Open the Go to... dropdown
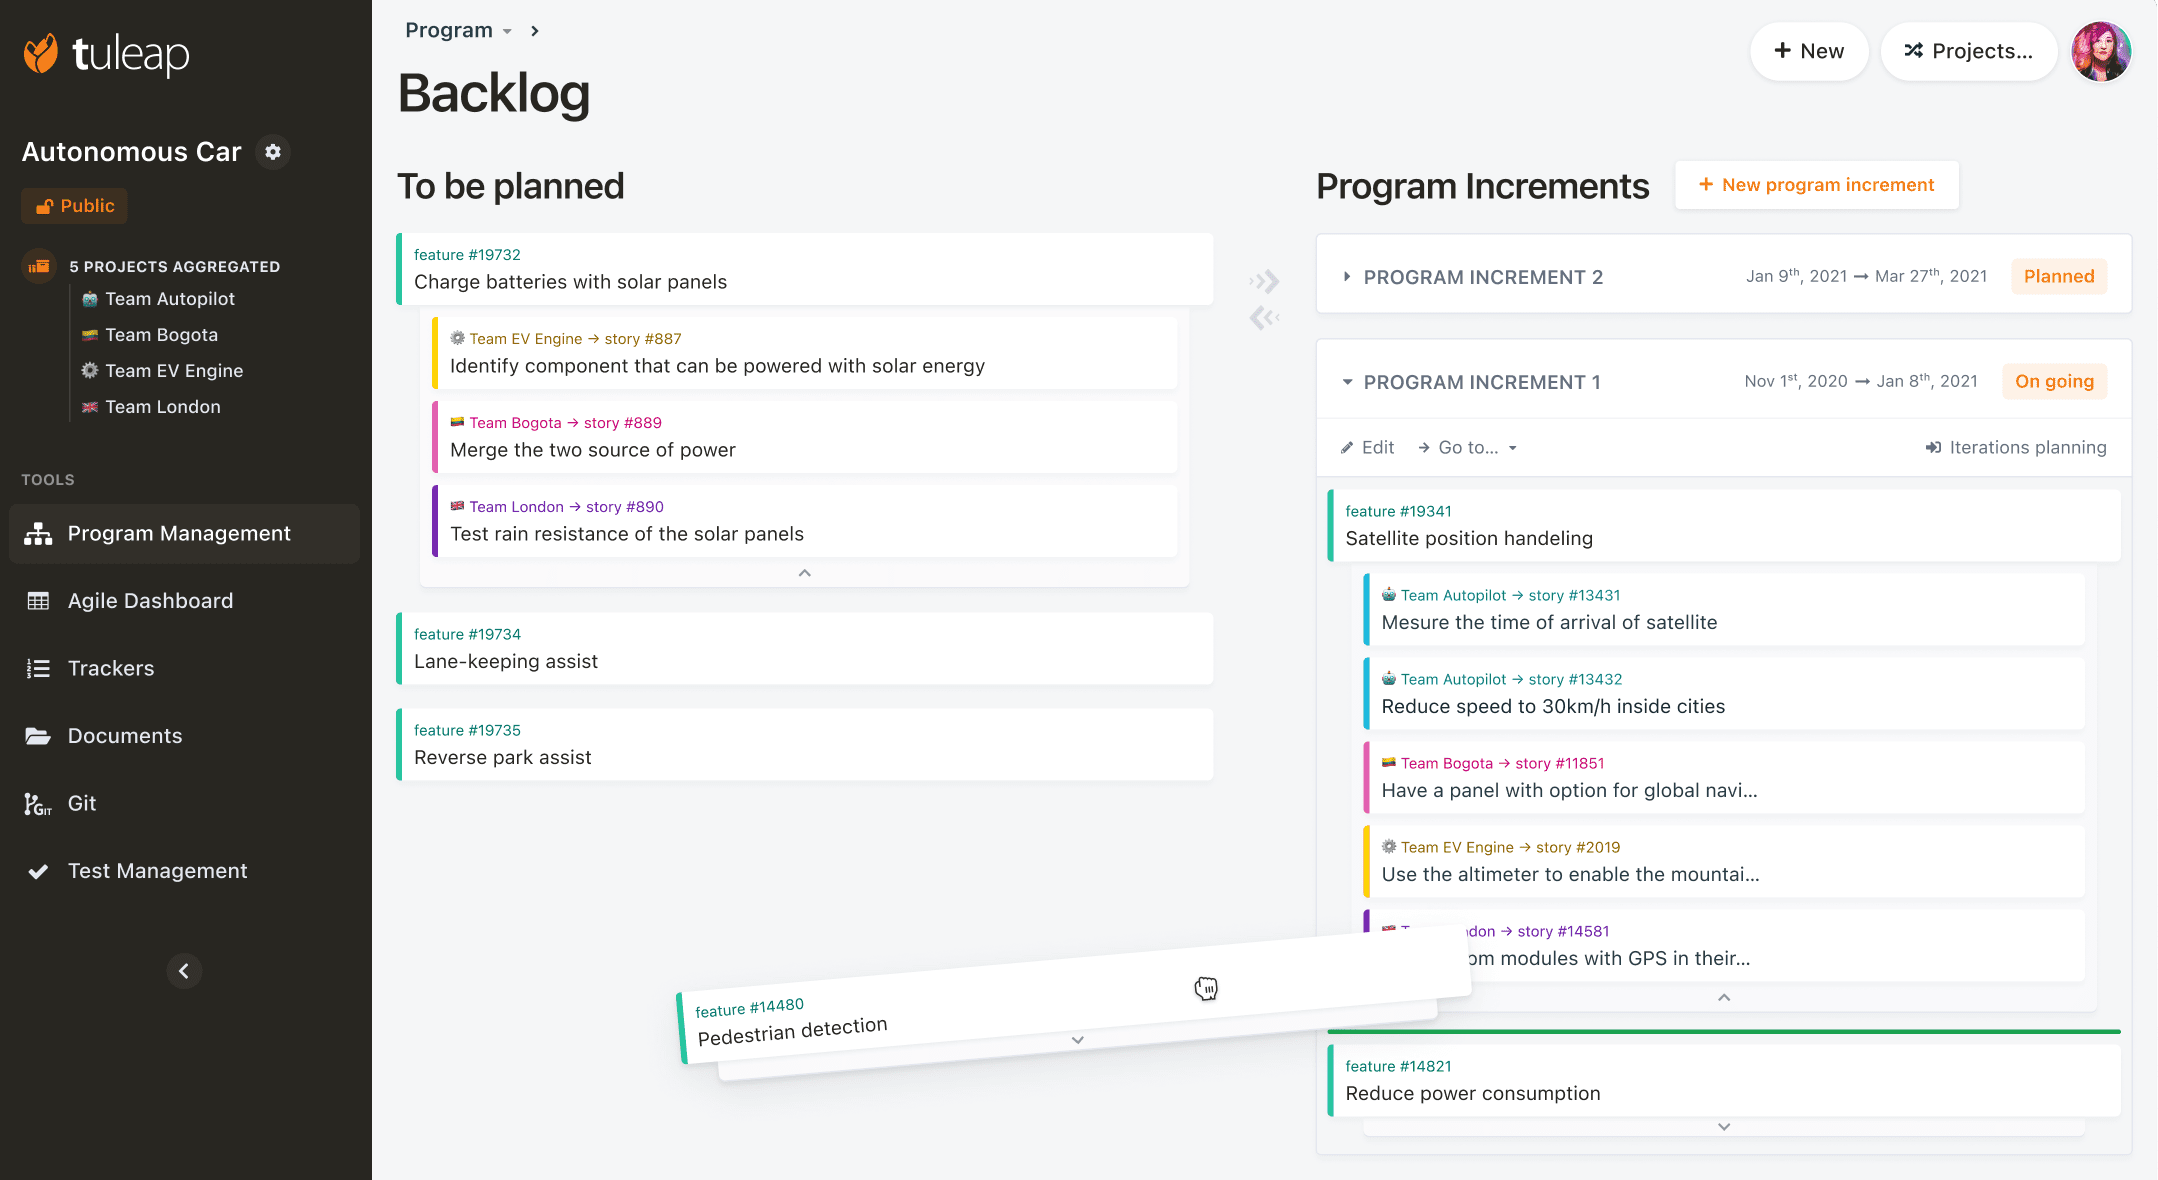Screen dimensions: 2158x1180 pyautogui.click(x=1467, y=448)
